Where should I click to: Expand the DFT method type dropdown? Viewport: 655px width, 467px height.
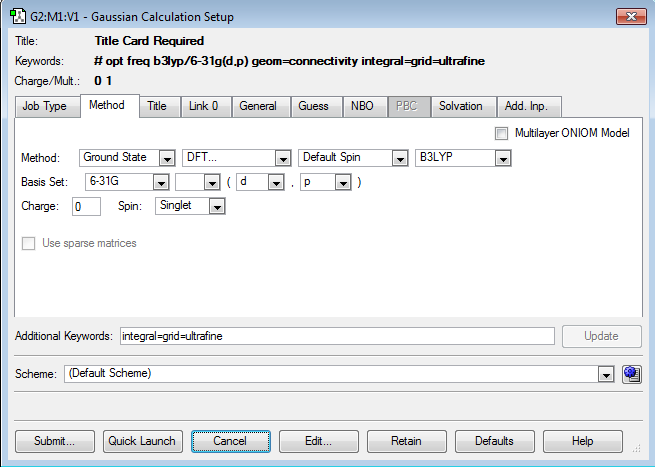pyautogui.click(x=236, y=158)
